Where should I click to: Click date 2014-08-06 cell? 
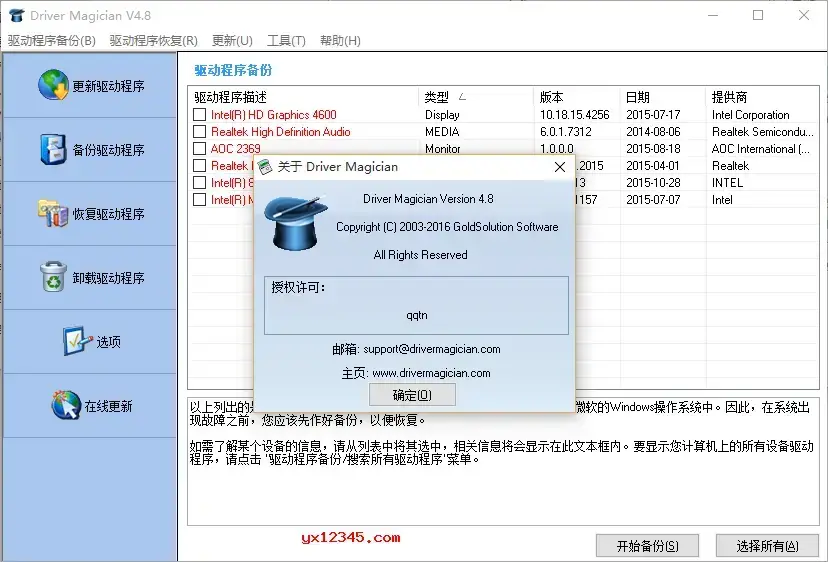click(x=653, y=132)
